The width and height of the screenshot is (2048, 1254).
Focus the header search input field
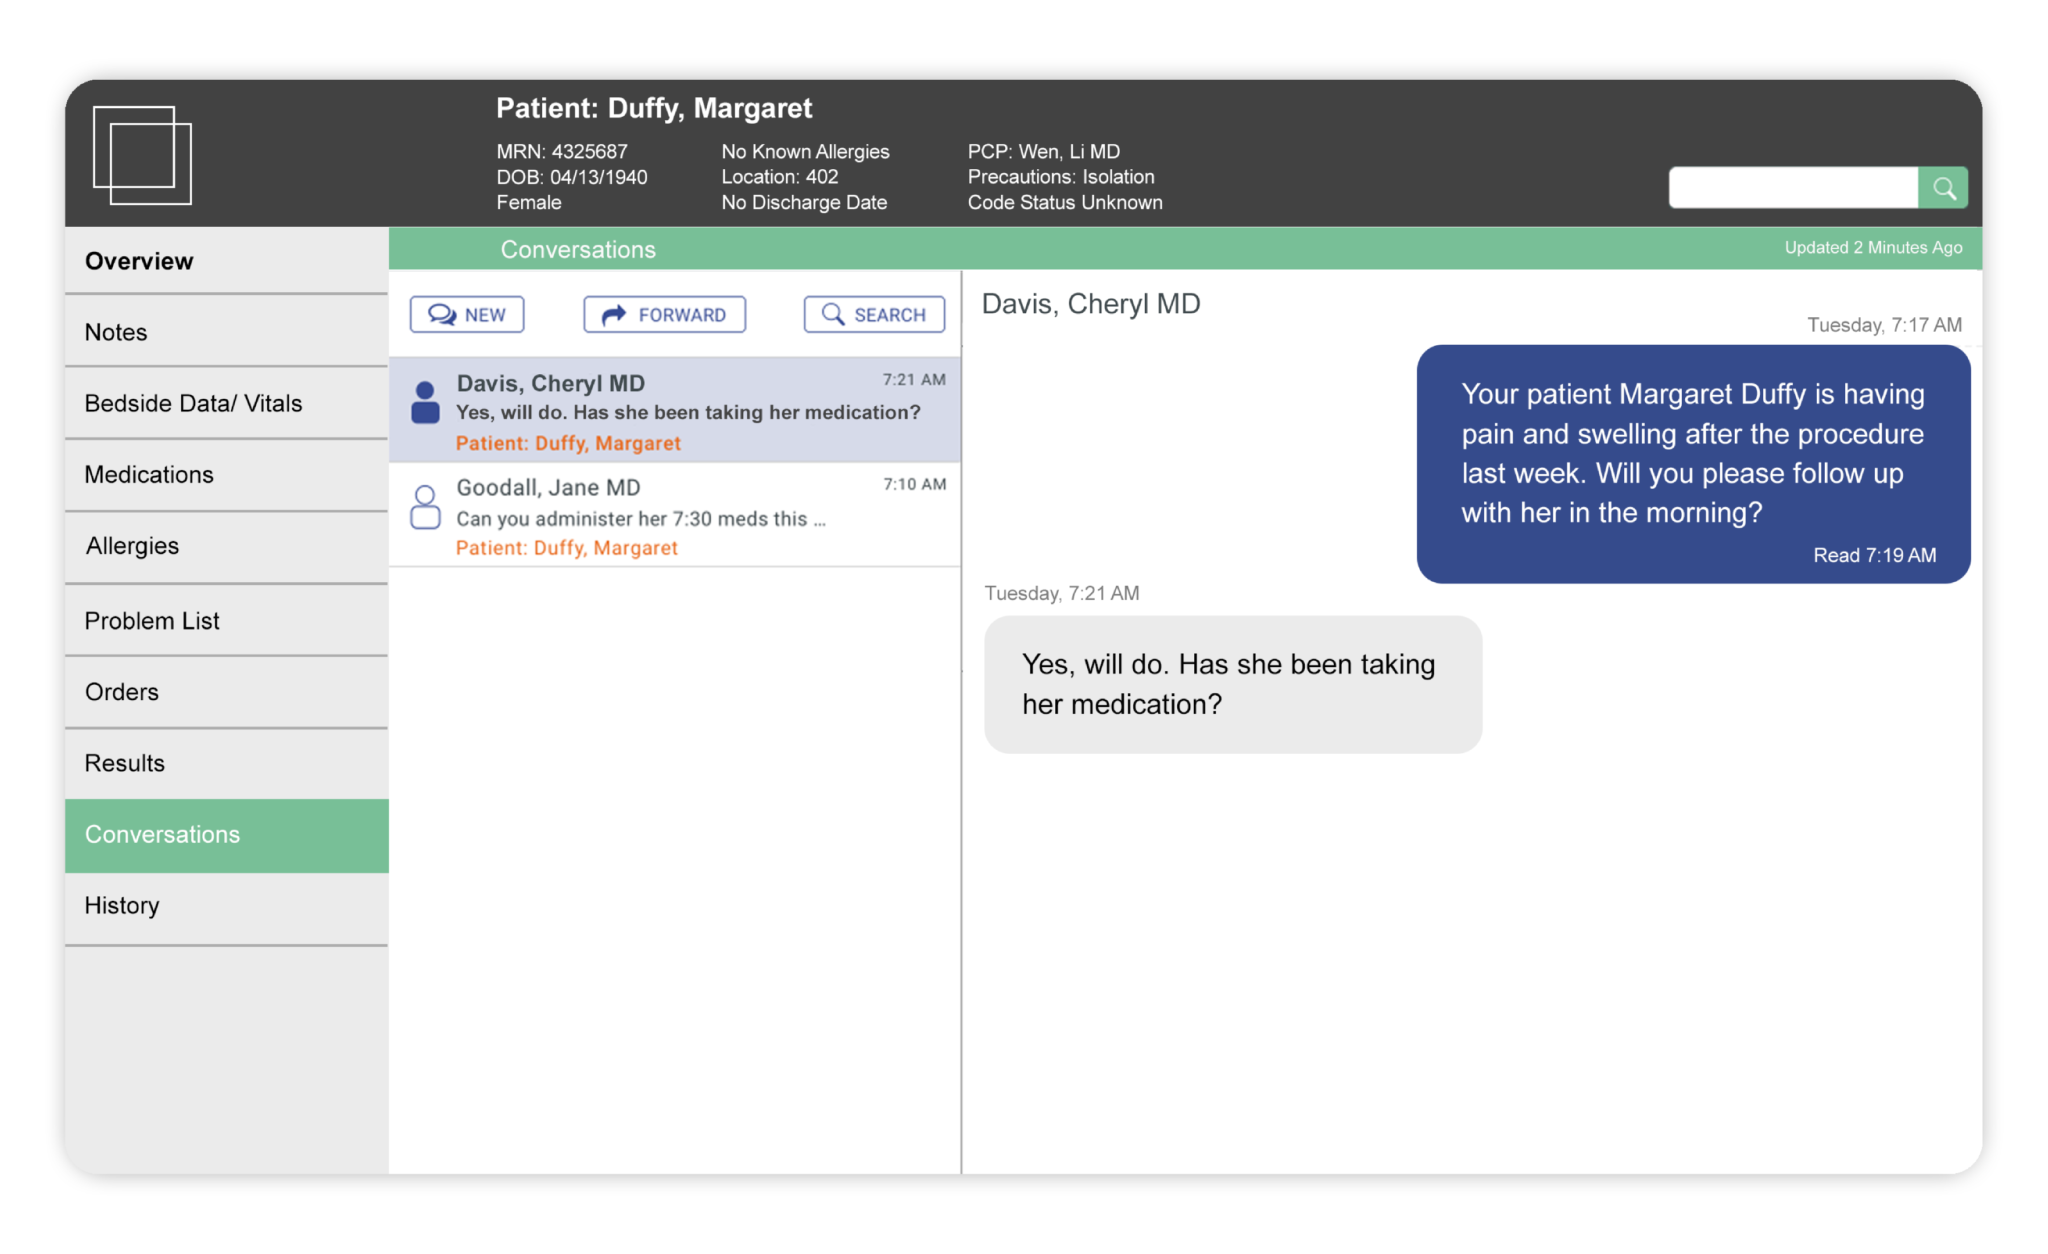pos(1794,188)
